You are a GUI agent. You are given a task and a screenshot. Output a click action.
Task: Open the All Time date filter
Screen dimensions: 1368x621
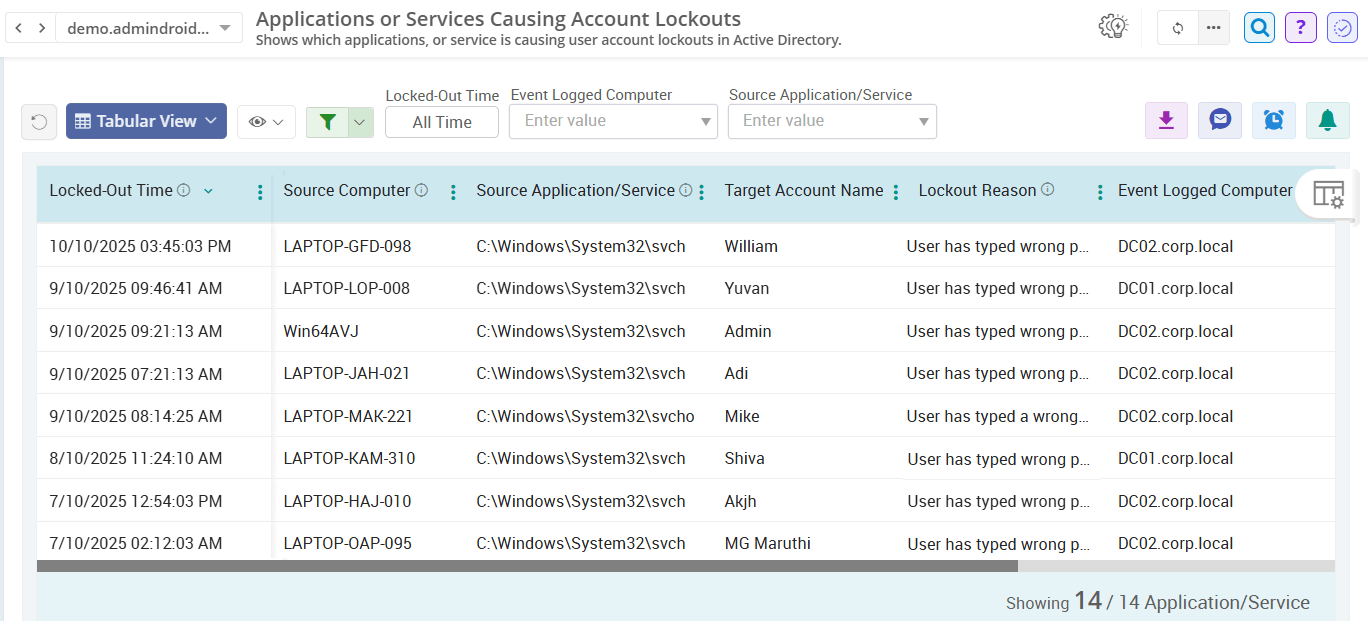click(x=441, y=121)
